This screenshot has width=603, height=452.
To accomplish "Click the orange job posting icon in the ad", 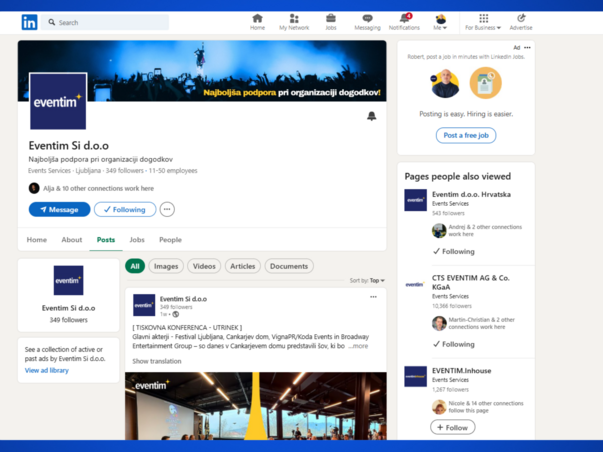I will 486,83.
